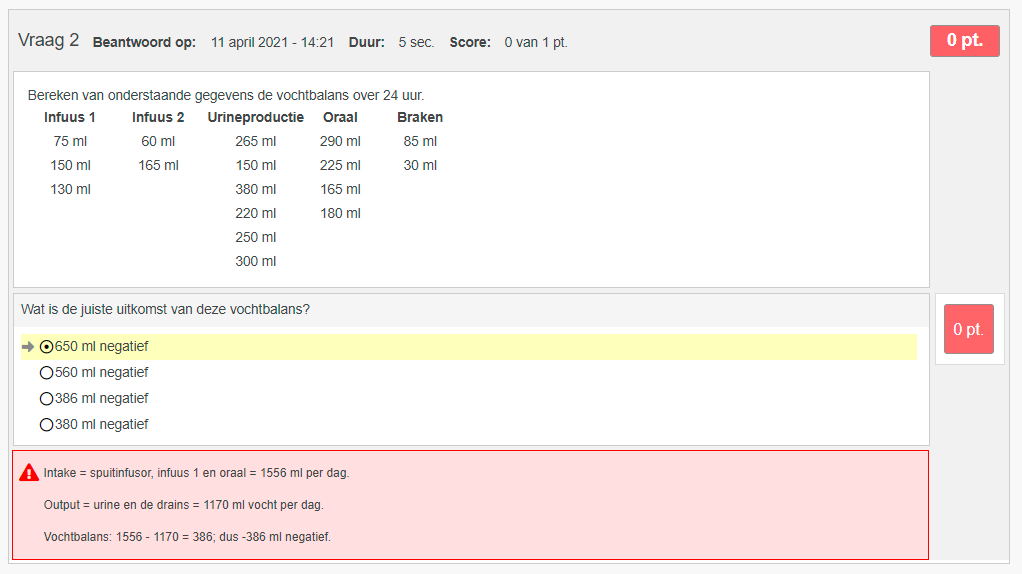Click the 290 ml oral intake value
The width and height of the screenshot is (1022, 574).
pos(340,141)
